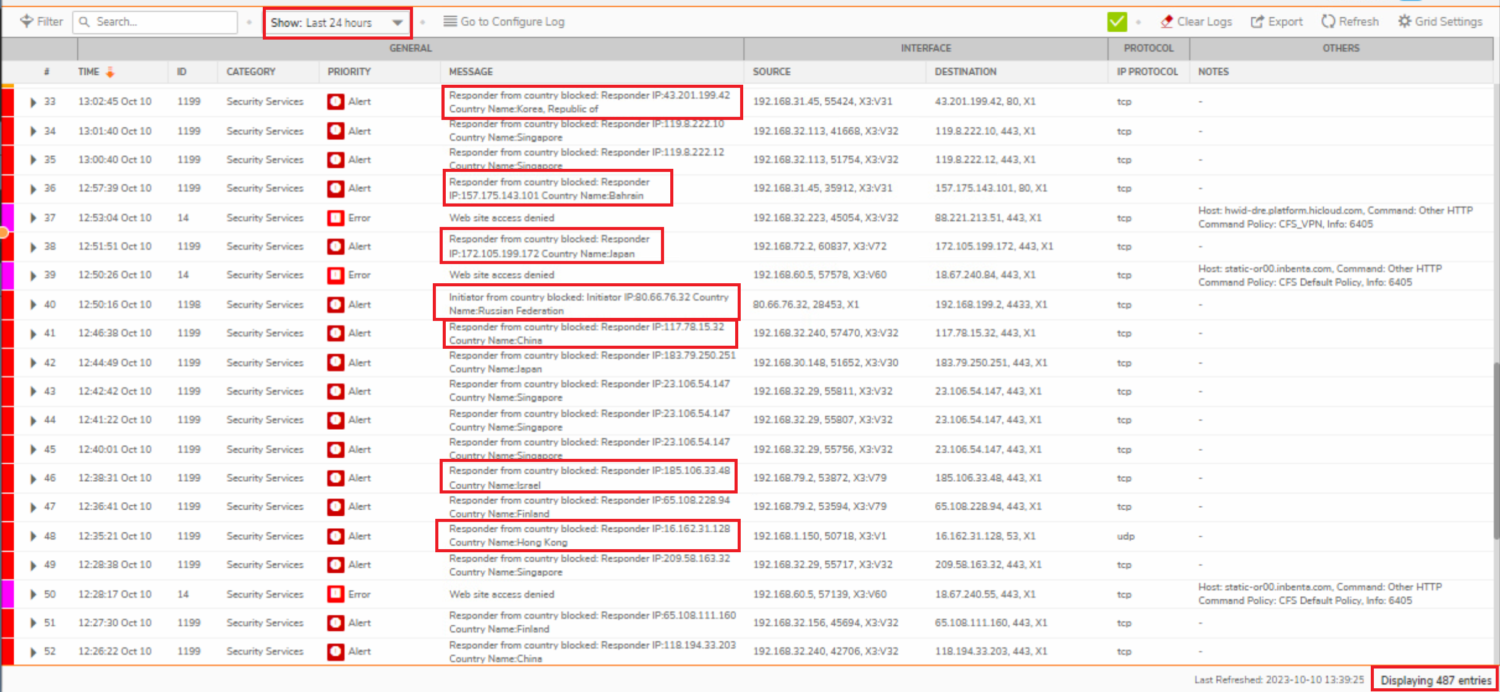Click the Clear Logs eraser icon
This screenshot has height=692, width=1500.
pos(1167,21)
